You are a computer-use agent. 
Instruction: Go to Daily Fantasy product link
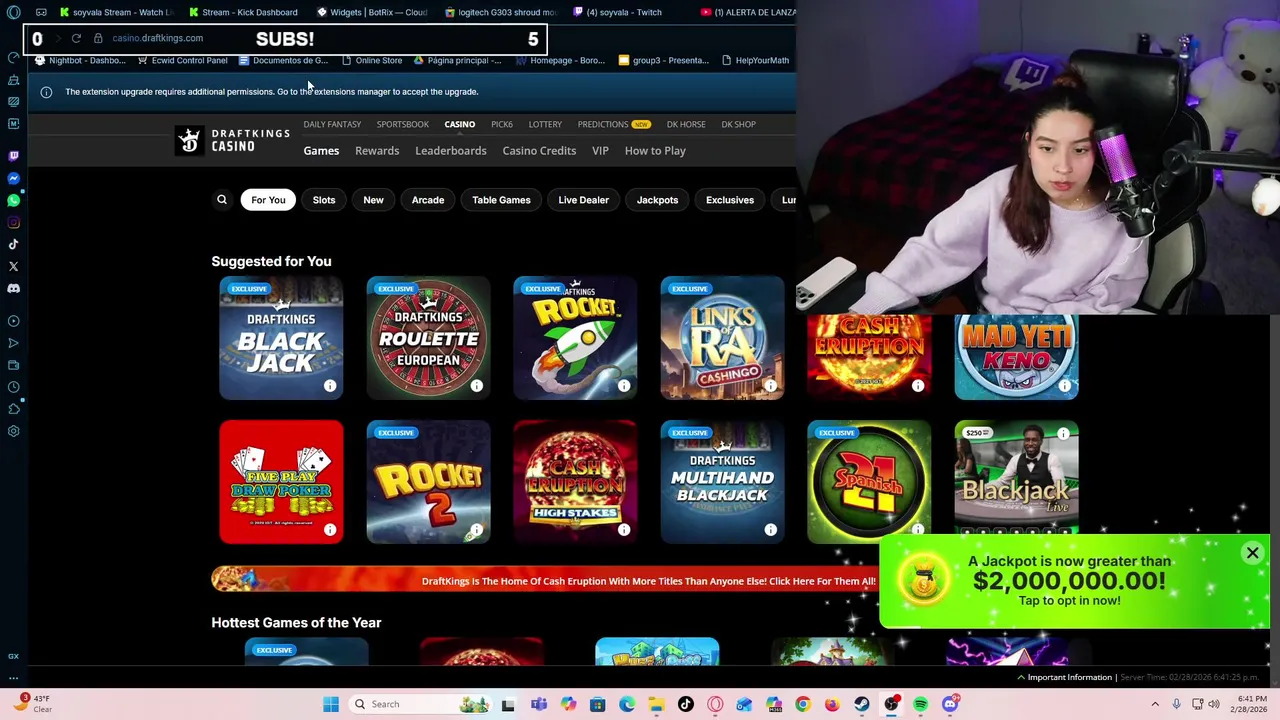[x=332, y=124]
